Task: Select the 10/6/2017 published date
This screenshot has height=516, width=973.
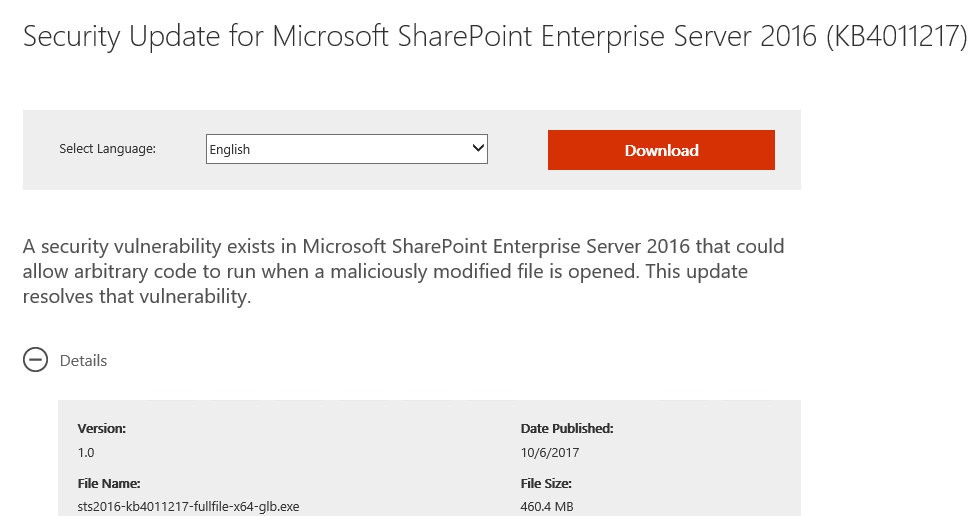Action: [x=550, y=453]
